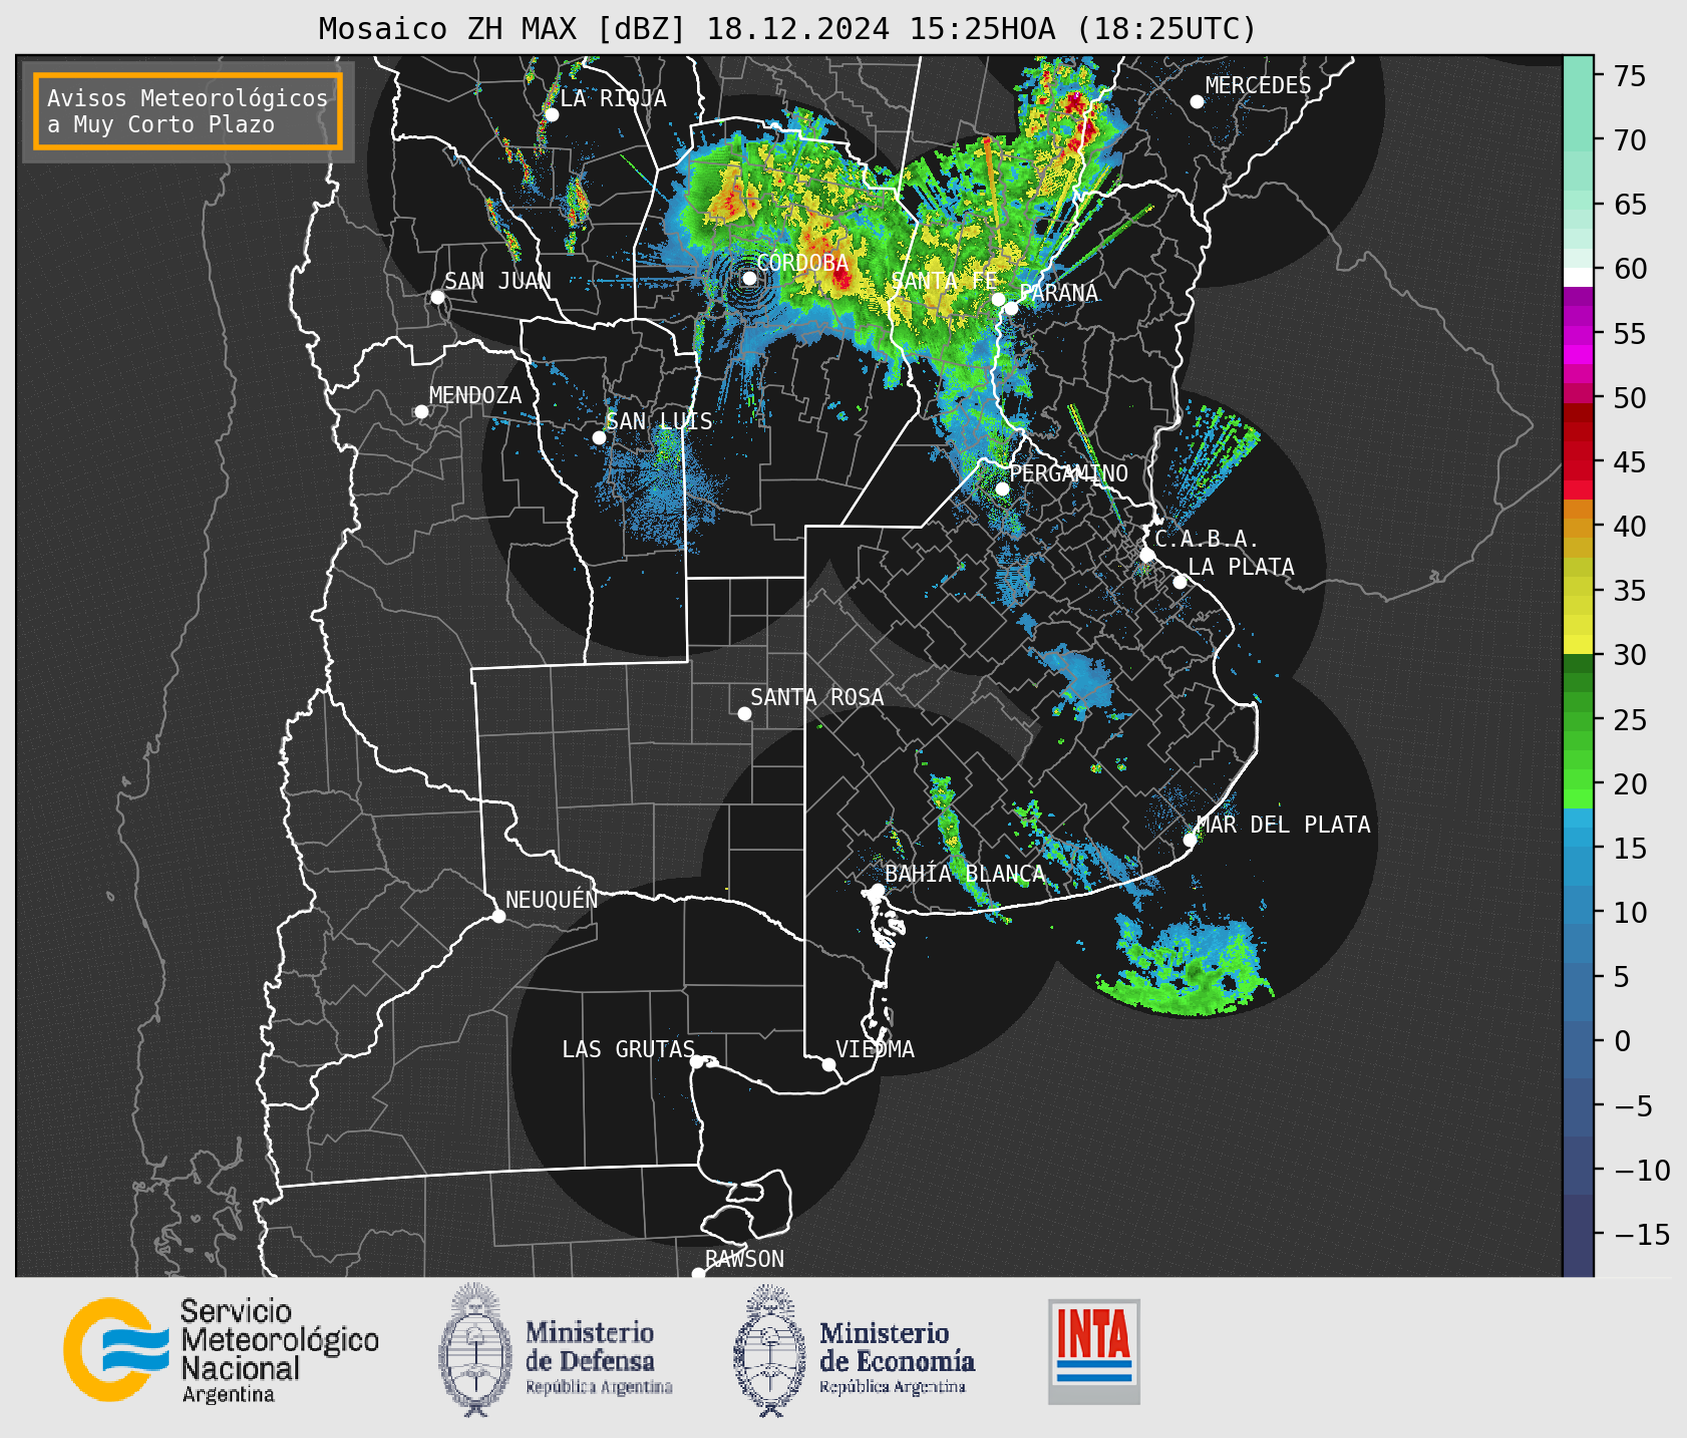
Task: Click the LA RIOJA city marker dot
Action: click(x=552, y=115)
